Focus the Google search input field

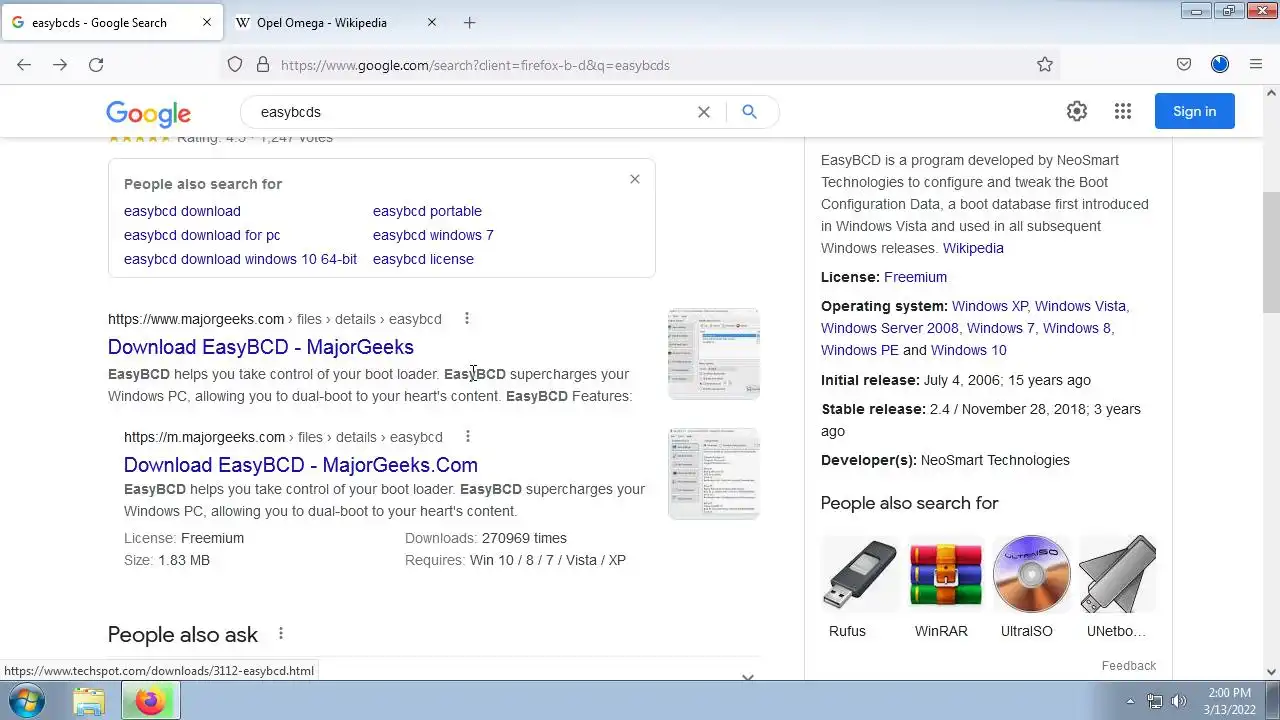(x=470, y=112)
